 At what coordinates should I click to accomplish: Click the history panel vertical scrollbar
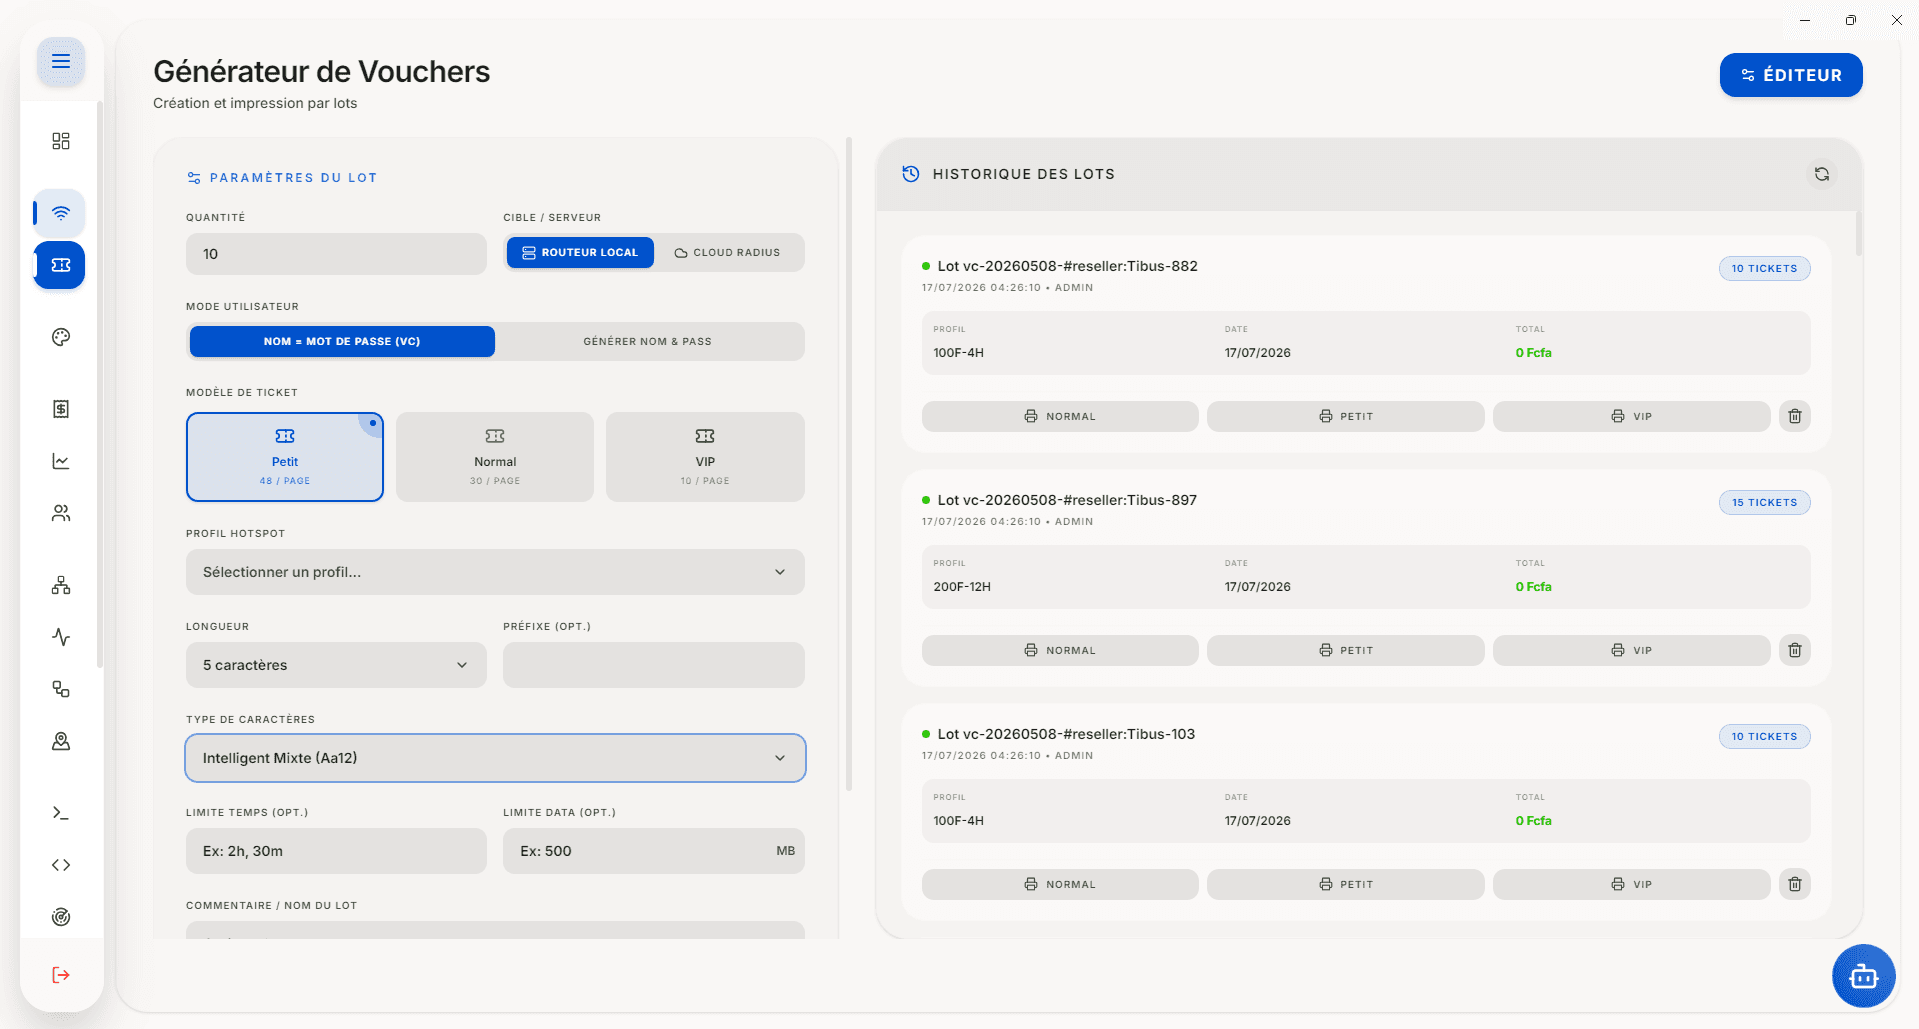tap(1859, 233)
